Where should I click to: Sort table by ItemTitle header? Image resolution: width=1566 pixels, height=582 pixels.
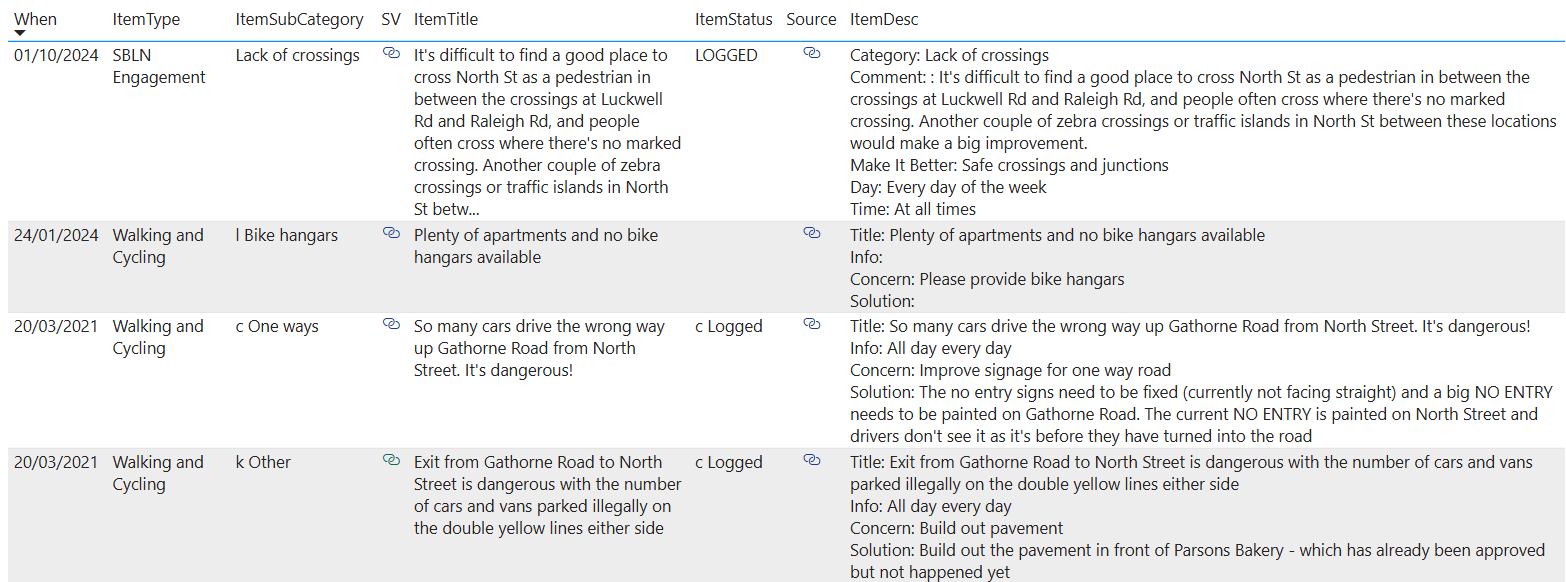pyautogui.click(x=446, y=19)
